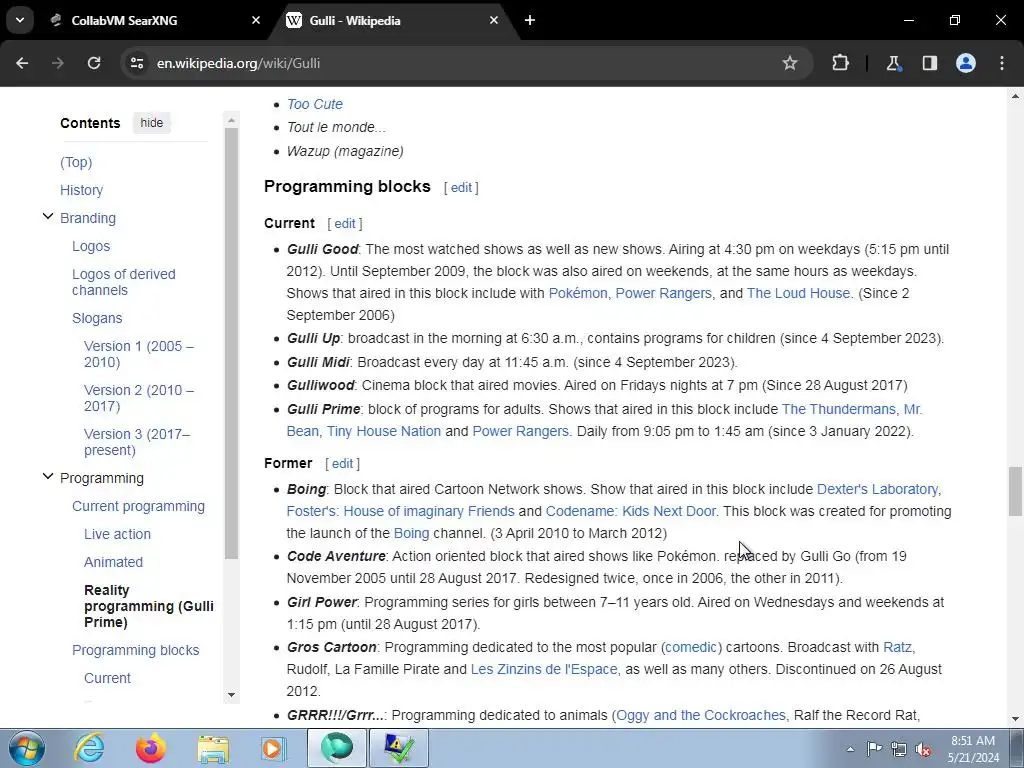This screenshot has width=1024, height=768.
Task: Open the muted volume tray icon
Action: pyautogui.click(x=923, y=749)
